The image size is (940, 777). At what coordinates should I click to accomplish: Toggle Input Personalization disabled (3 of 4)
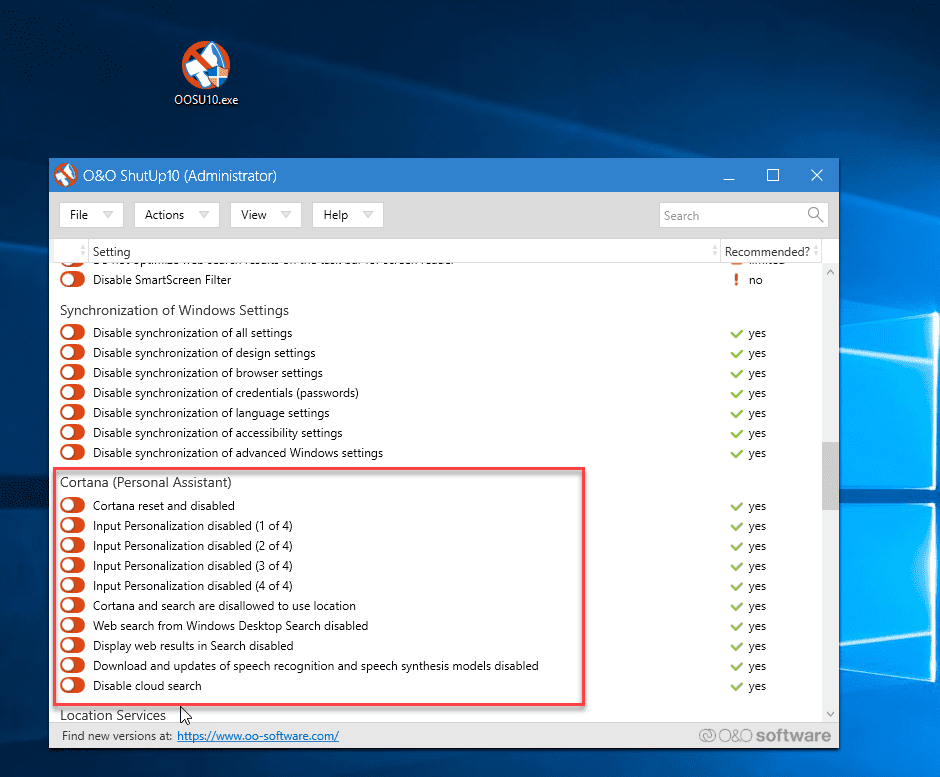point(73,565)
